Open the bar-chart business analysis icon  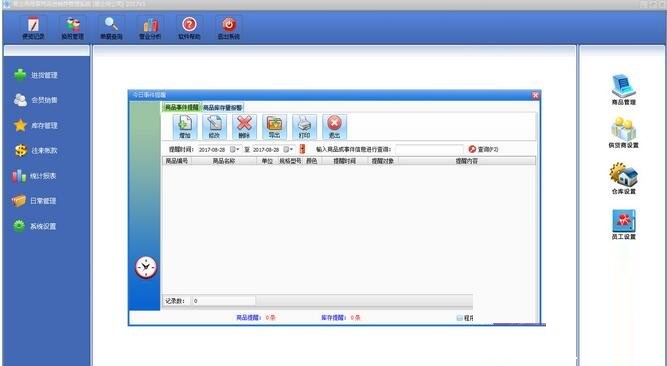tap(150, 28)
